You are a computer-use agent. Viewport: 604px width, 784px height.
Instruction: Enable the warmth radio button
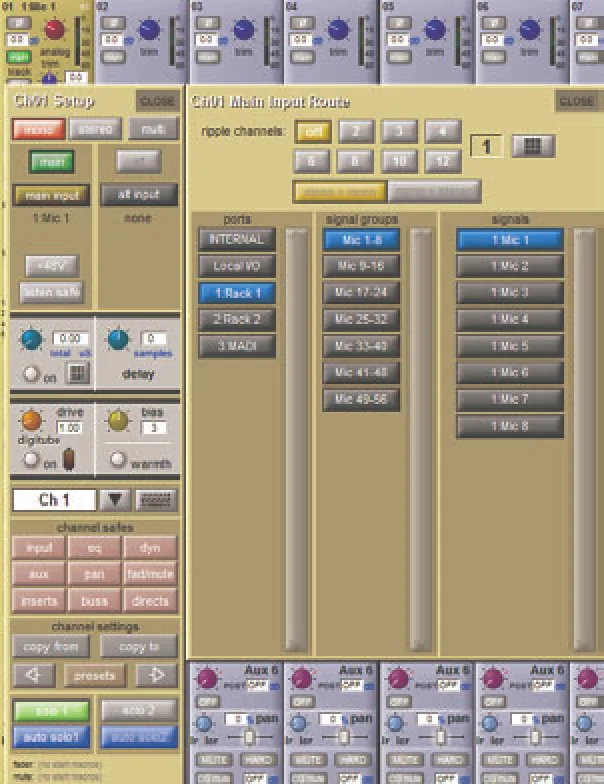tap(118, 459)
